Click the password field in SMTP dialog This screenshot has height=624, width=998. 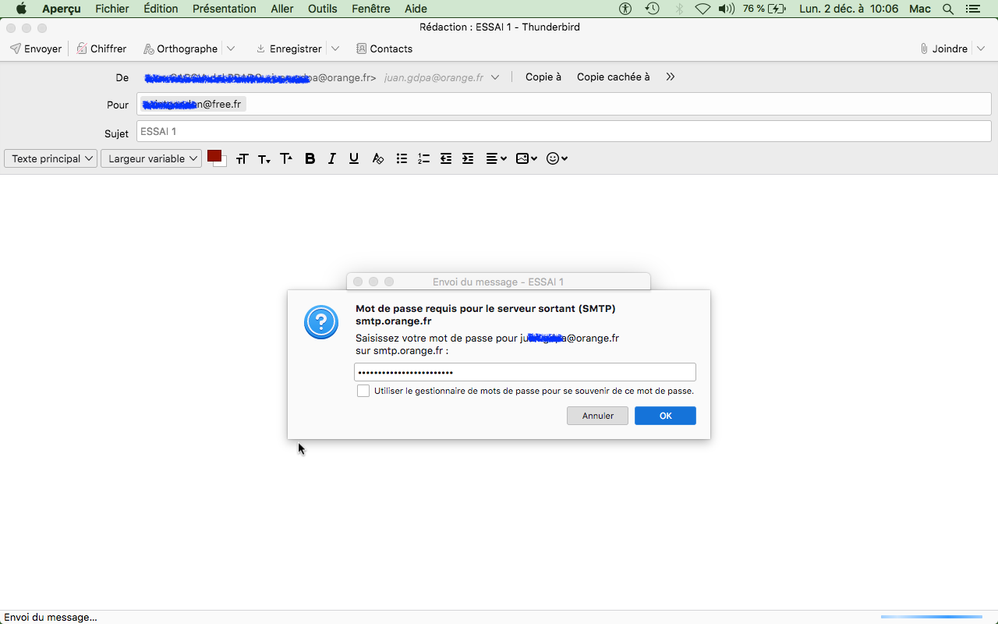(x=525, y=372)
